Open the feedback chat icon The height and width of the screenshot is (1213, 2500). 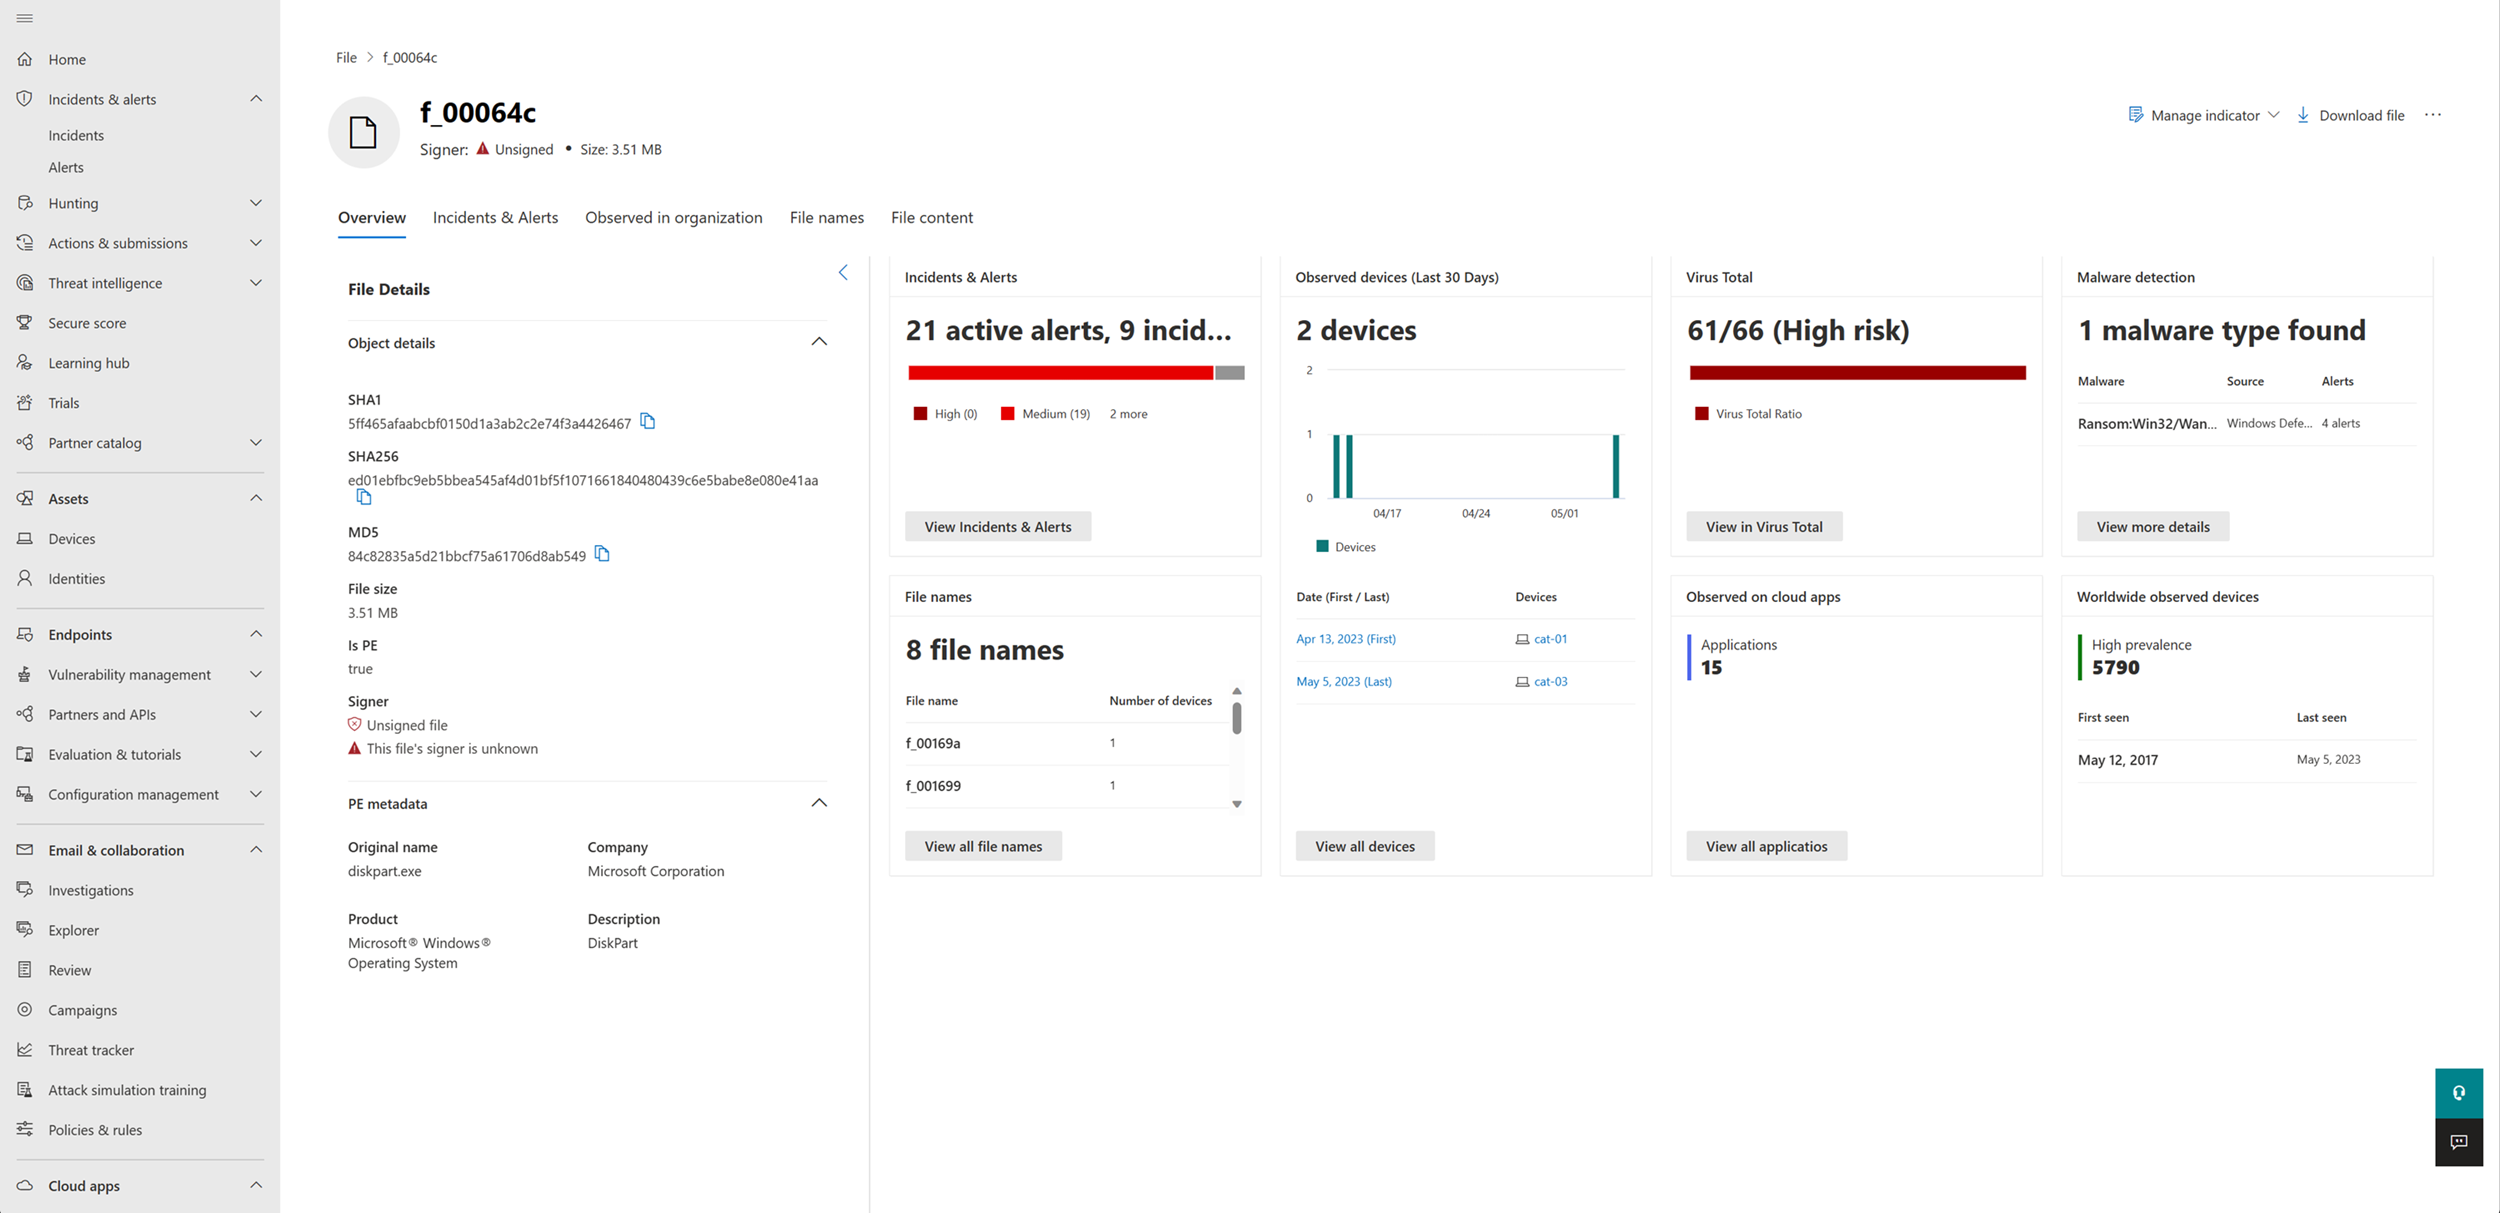pyautogui.click(x=2459, y=1142)
